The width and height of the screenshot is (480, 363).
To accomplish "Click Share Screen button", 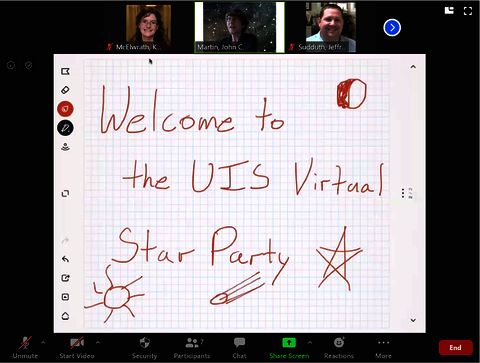I will pyautogui.click(x=289, y=348).
